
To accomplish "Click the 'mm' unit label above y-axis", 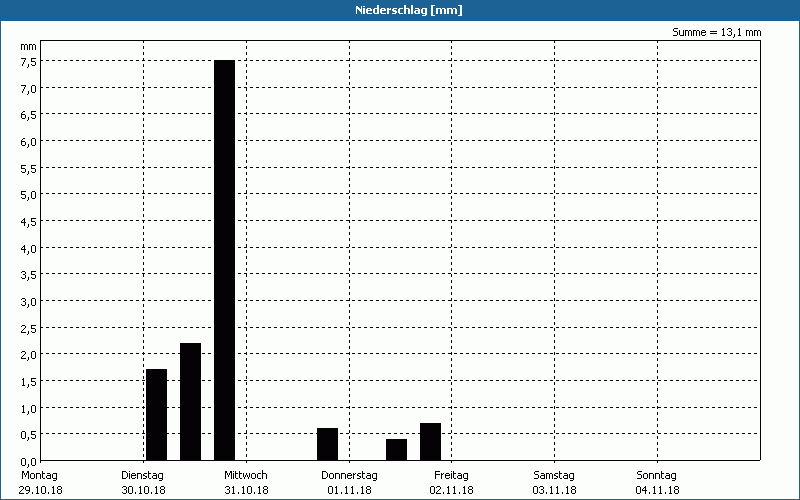I will click(x=29, y=47).
